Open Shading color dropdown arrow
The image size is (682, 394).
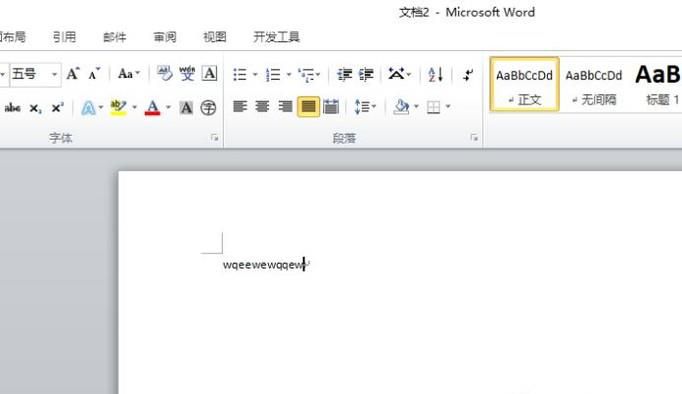[x=416, y=107]
